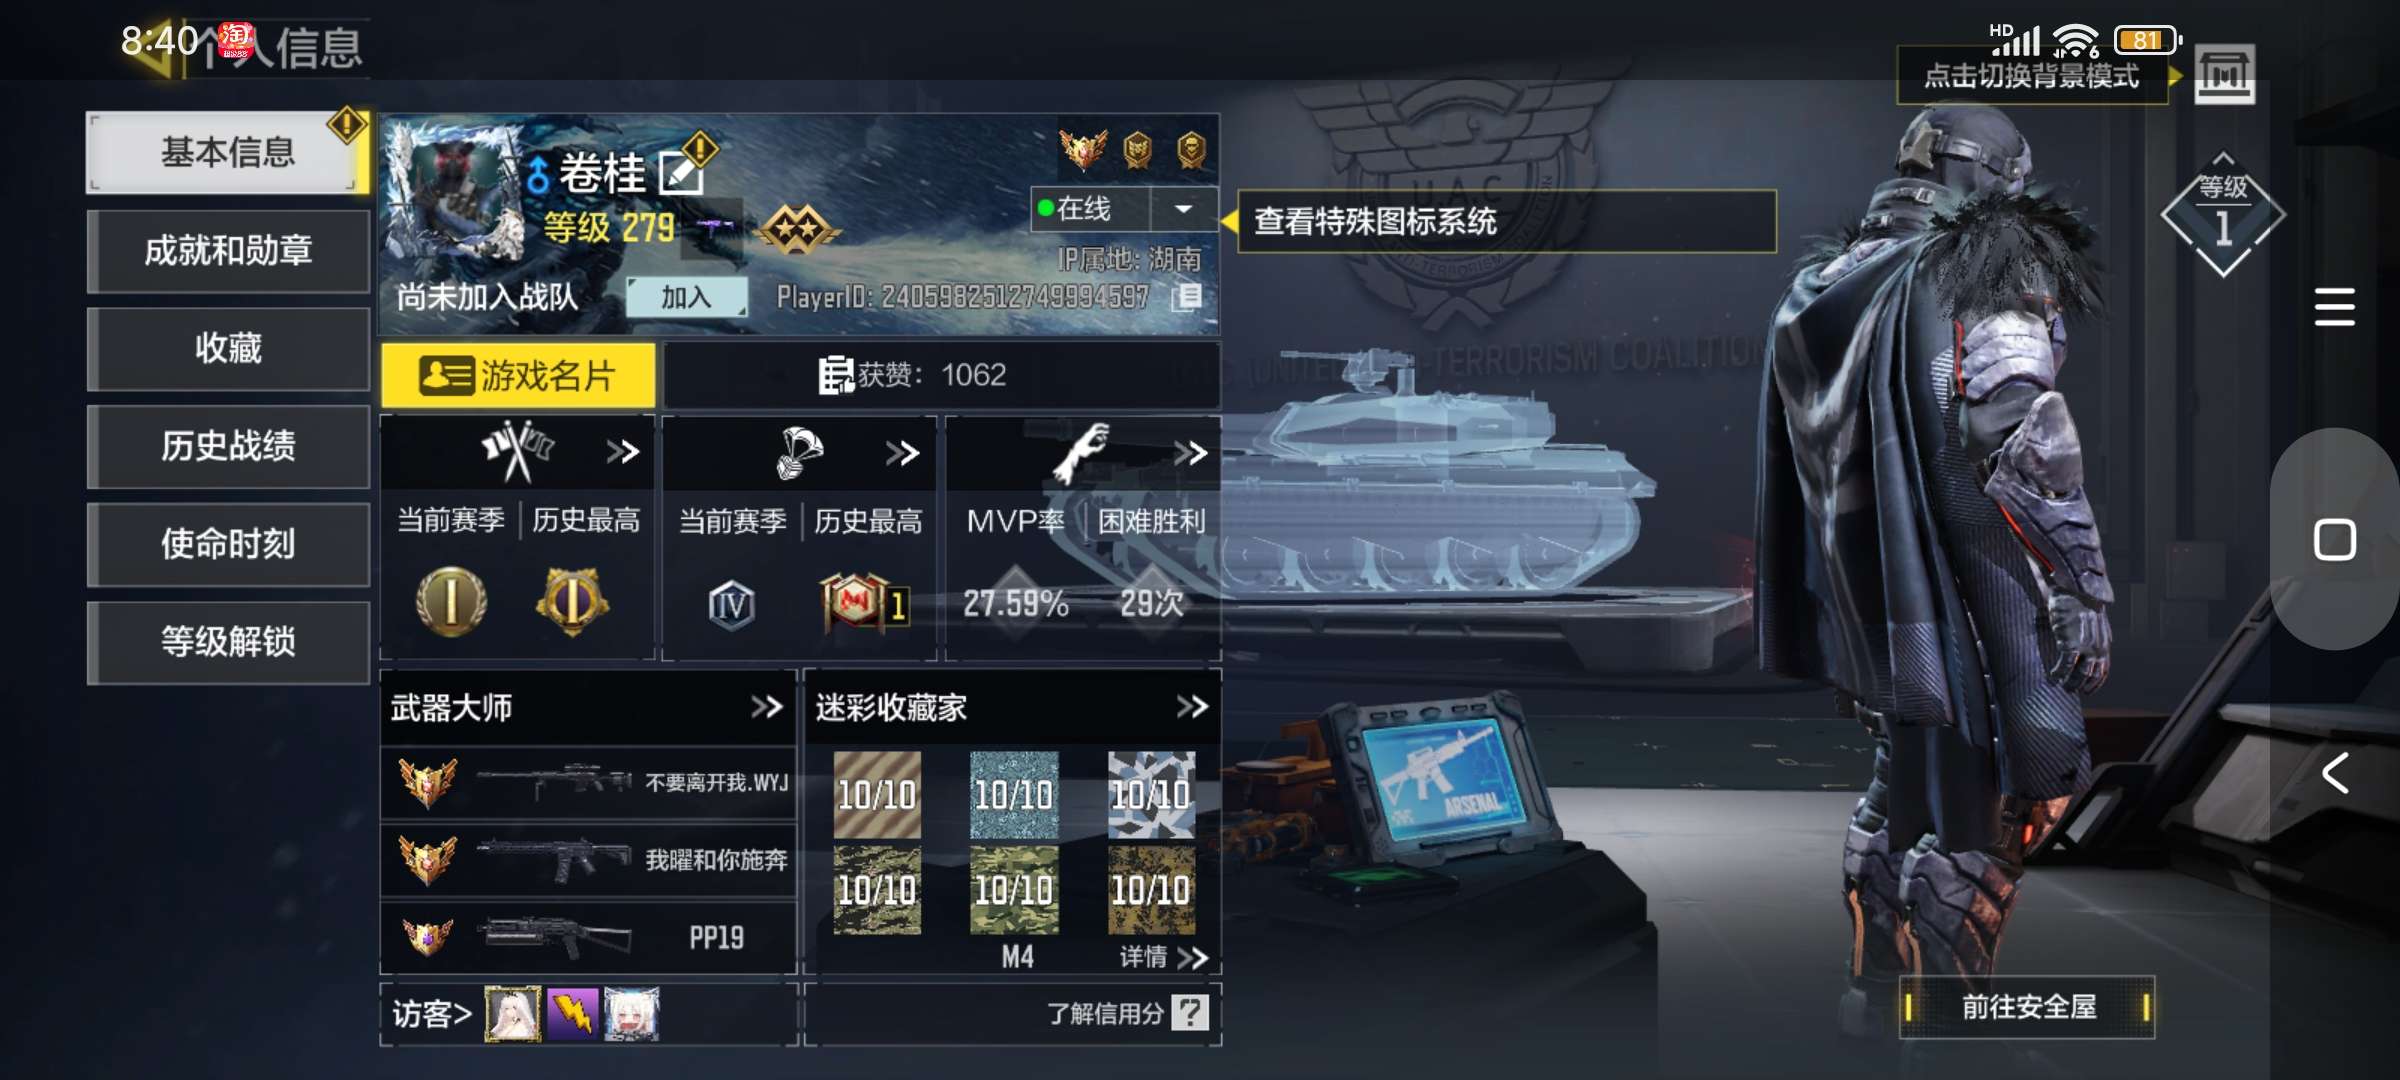Open first visitor avatar thumbnail
The height and width of the screenshot is (1080, 2400).
pyautogui.click(x=512, y=1013)
